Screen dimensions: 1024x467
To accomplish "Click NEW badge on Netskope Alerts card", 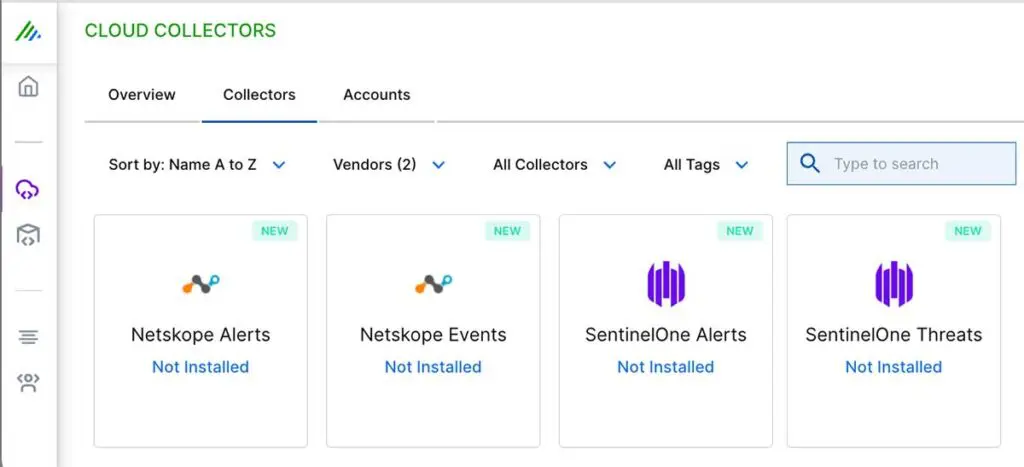I will click(x=275, y=231).
